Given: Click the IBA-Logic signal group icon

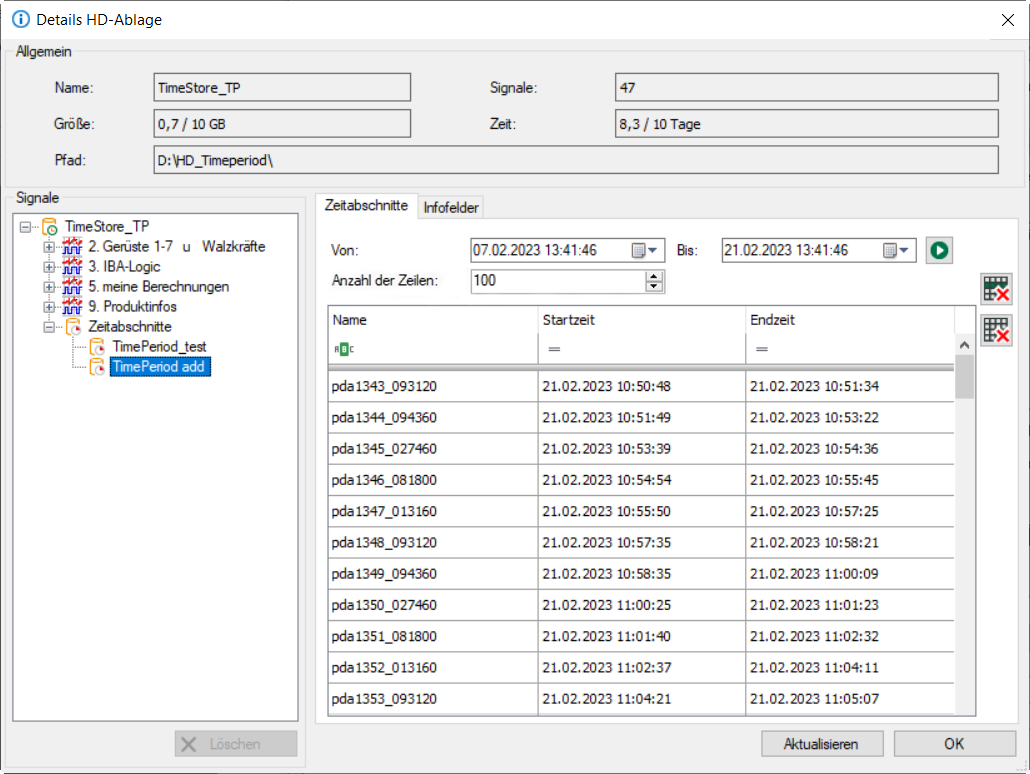Looking at the screenshot, I should pos(72,267).
